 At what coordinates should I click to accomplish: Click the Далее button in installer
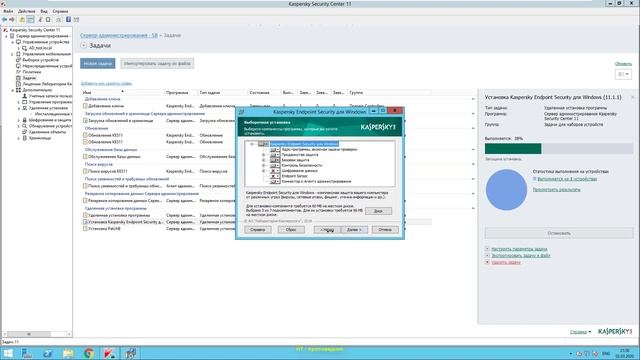[354, 230]
